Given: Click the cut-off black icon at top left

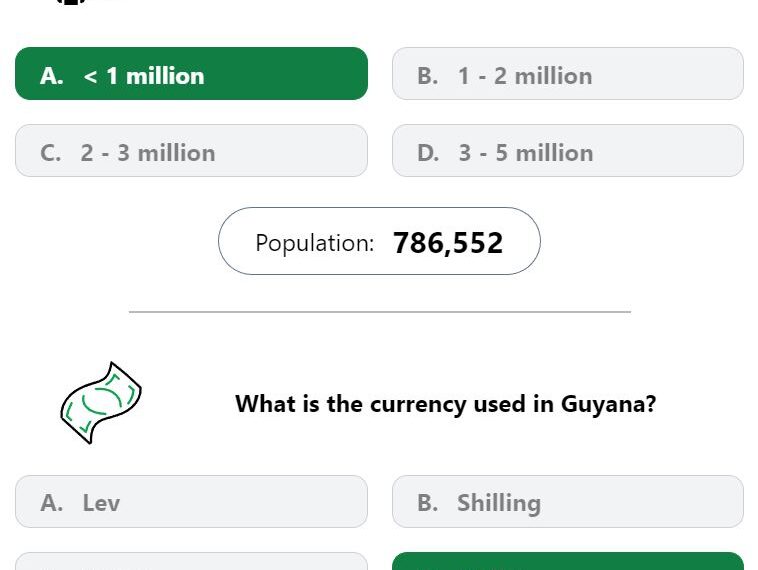Looking at the screenshot, I should click(x=71, y=2).
